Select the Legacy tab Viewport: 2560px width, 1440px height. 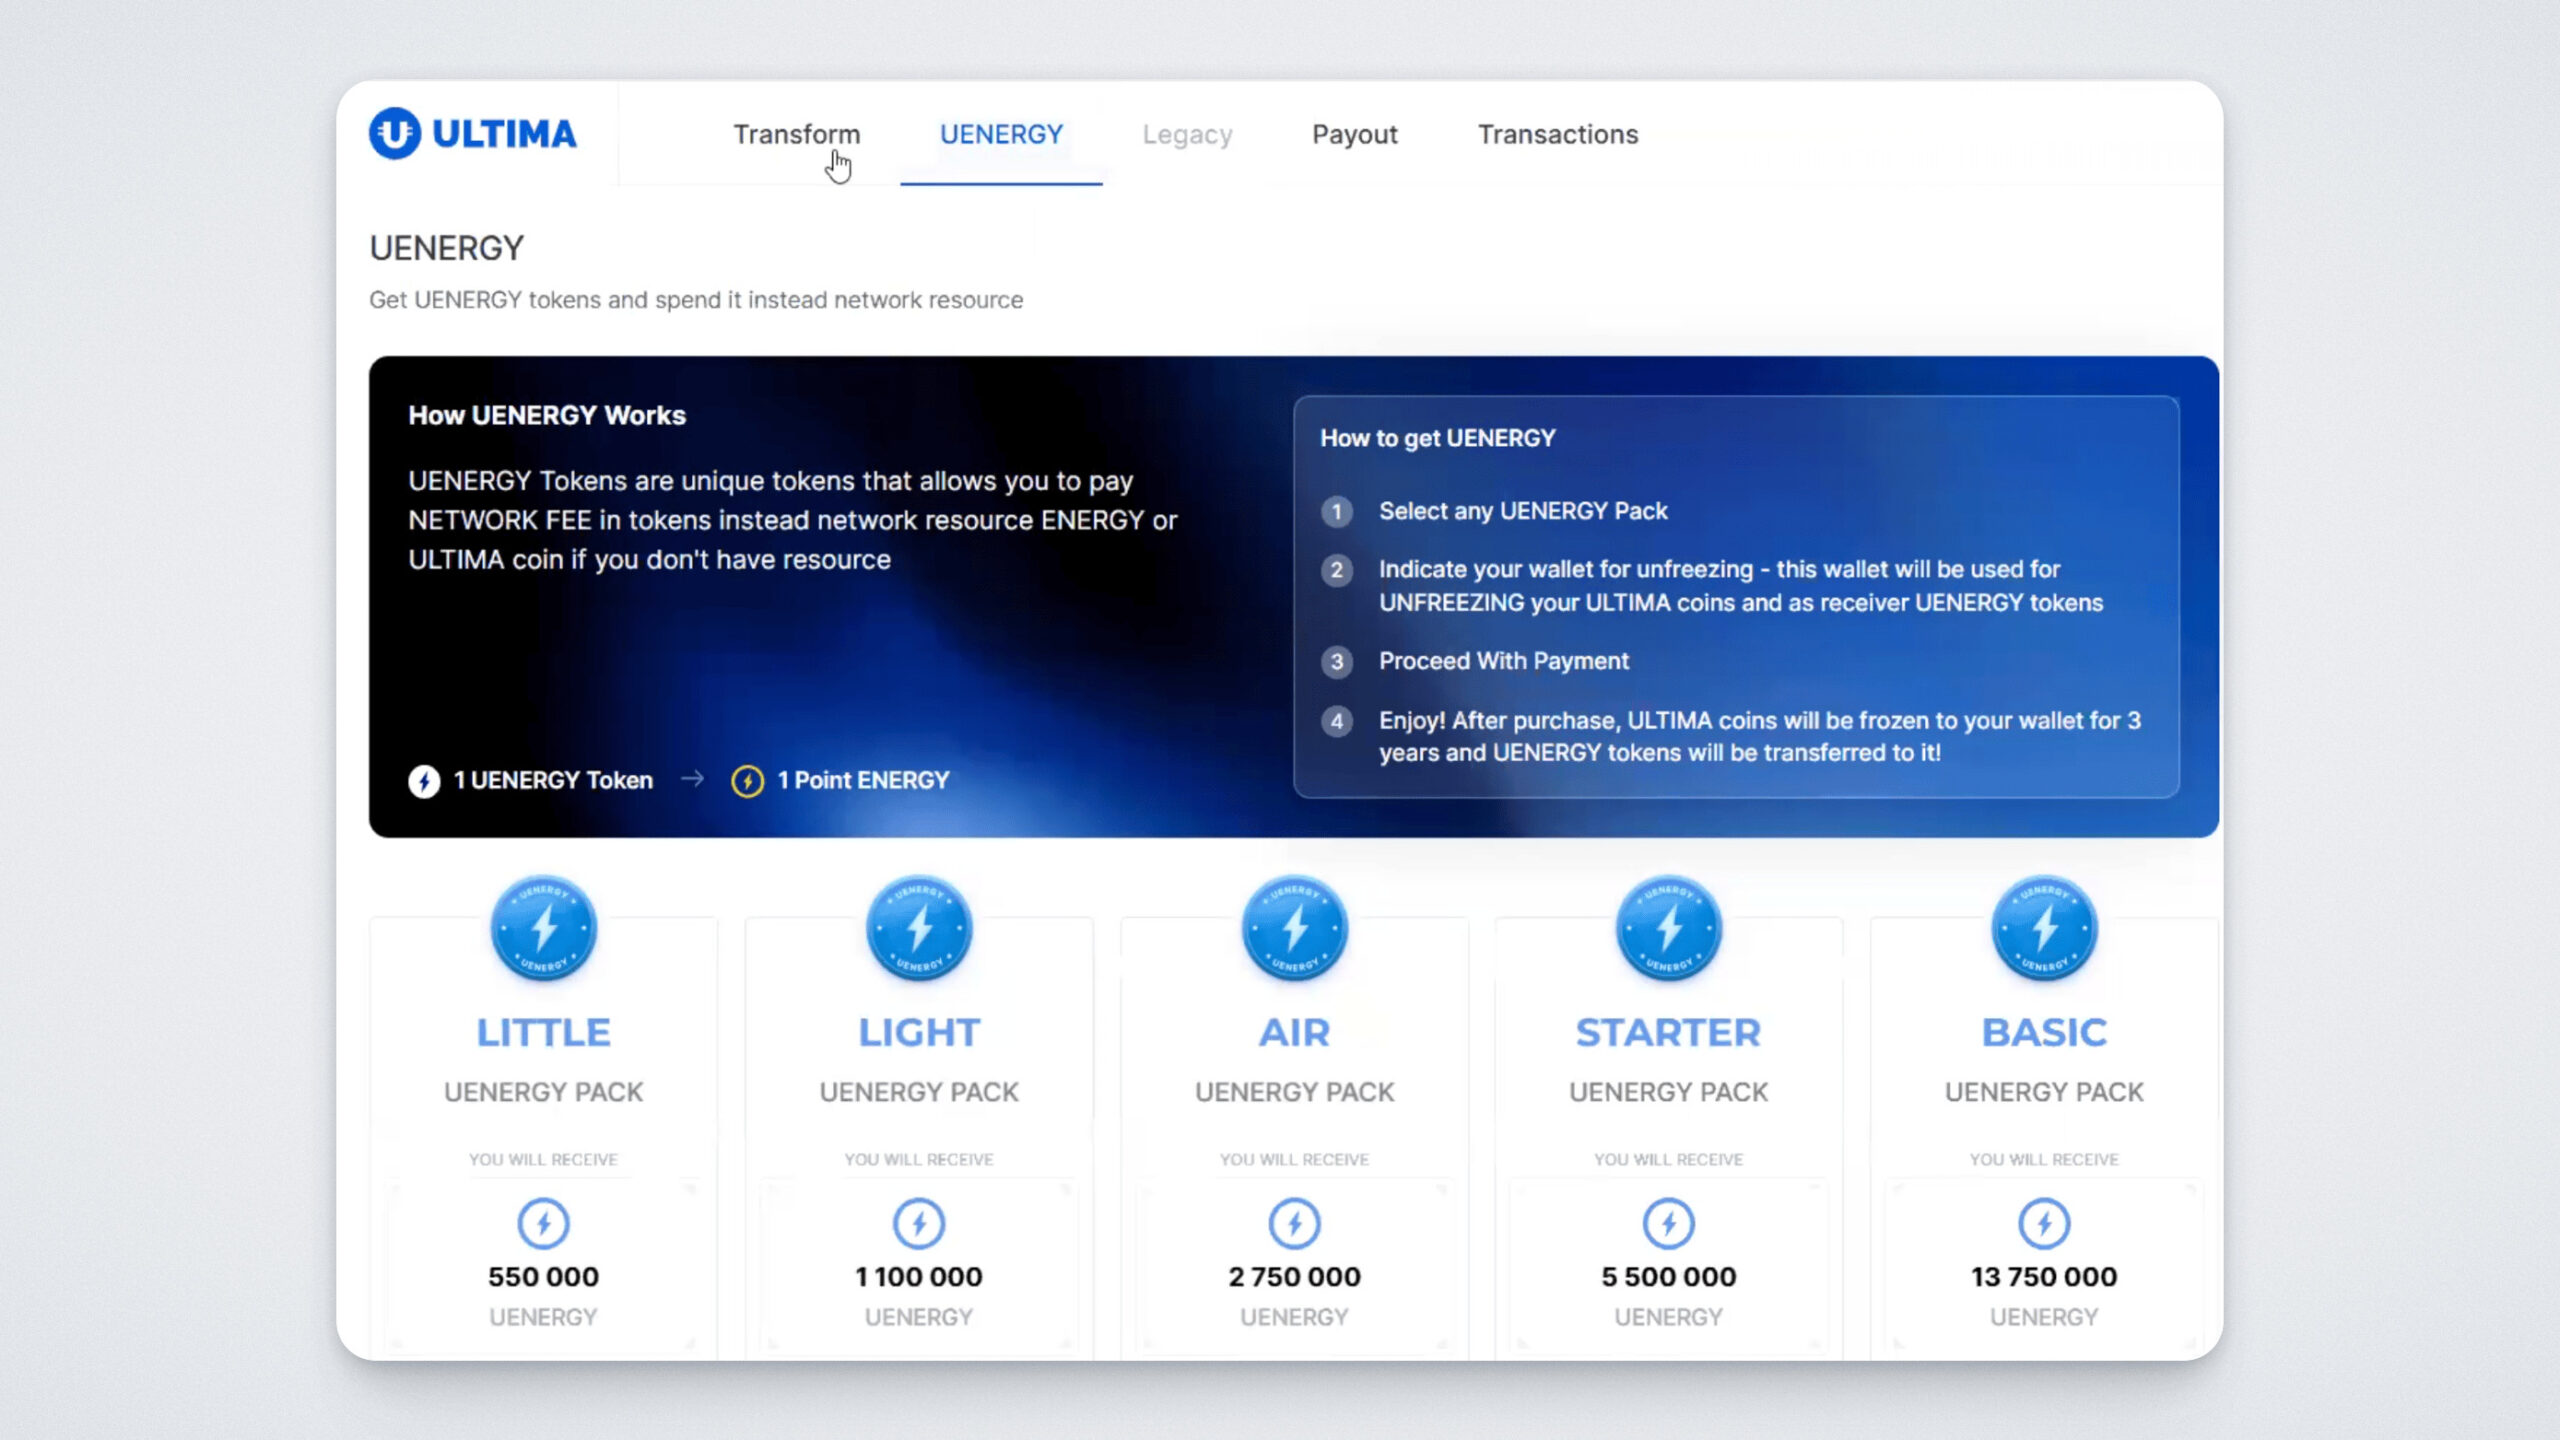tap(1187, 134)
